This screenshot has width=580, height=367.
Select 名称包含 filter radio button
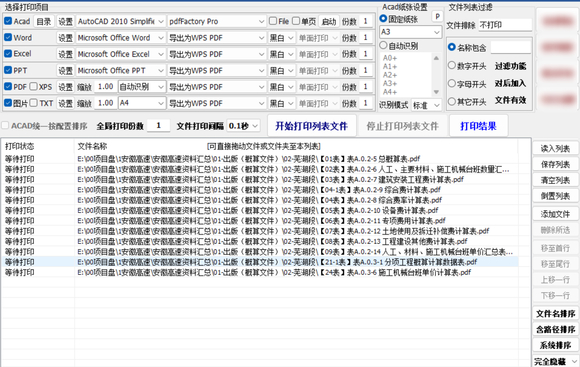coord(452,47)
